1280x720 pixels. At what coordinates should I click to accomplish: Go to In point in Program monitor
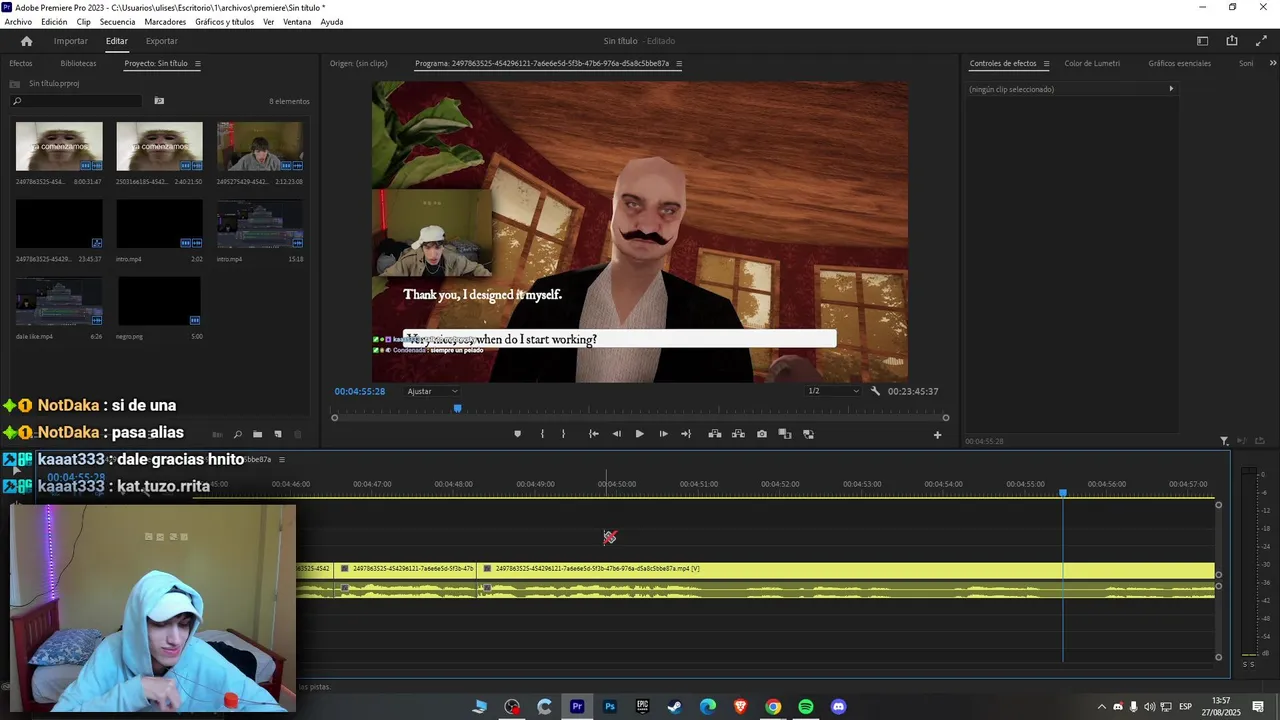[593, 434]
